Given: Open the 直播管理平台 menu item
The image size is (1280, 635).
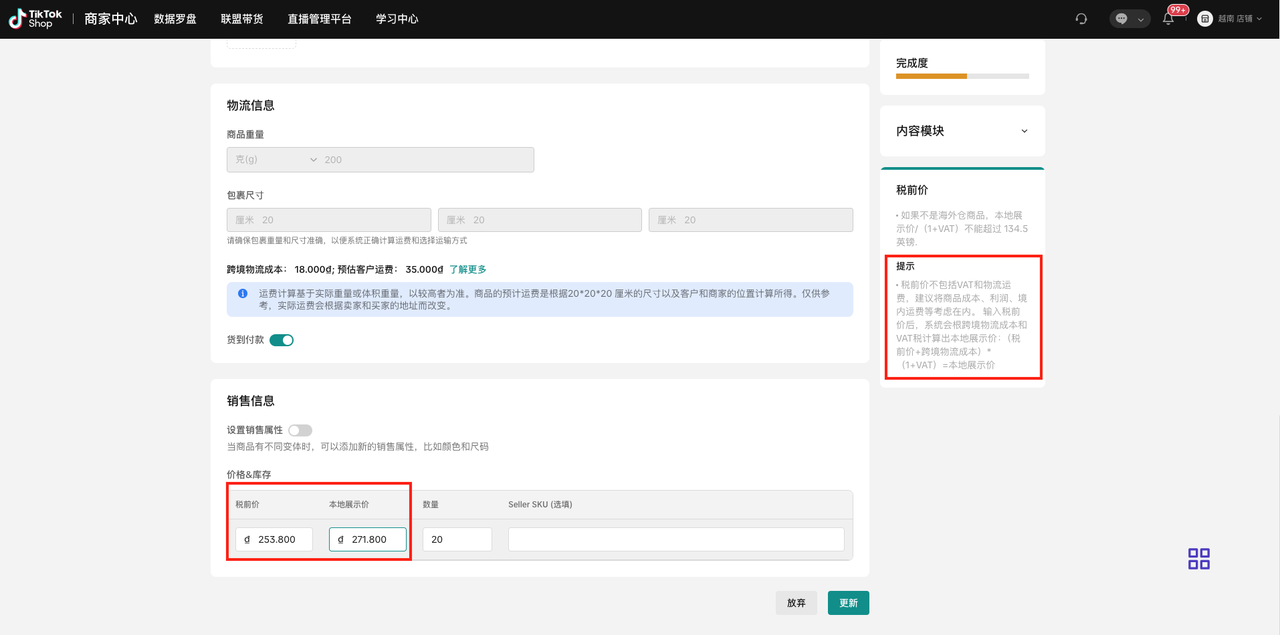Looking at the screenshot, I should pos(319,19).
